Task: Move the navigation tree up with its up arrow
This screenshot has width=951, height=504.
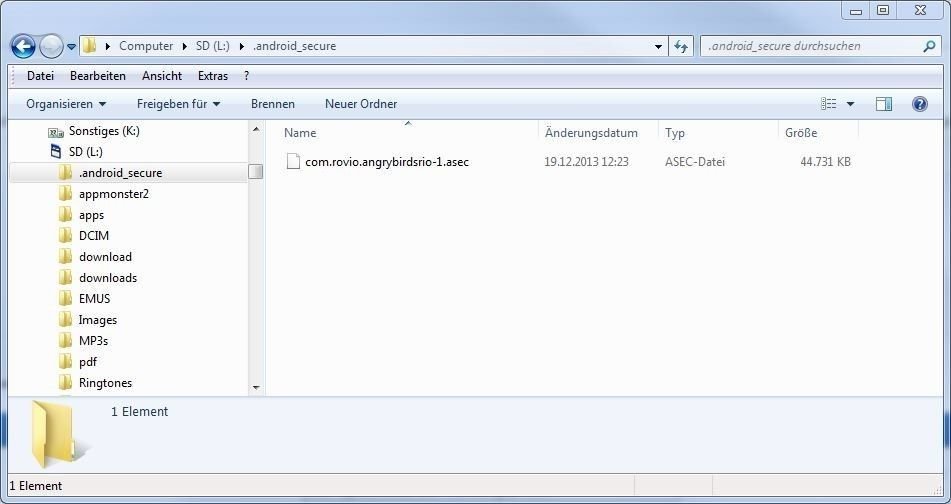Action: tap(256, 129)
